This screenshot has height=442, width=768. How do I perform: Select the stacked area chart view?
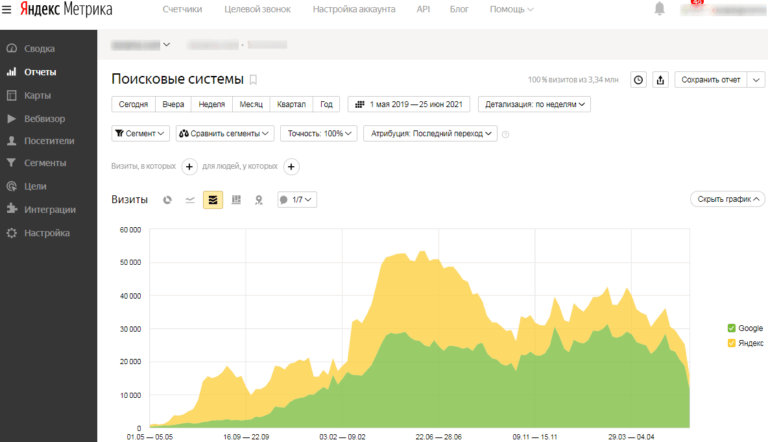(213, 199)
